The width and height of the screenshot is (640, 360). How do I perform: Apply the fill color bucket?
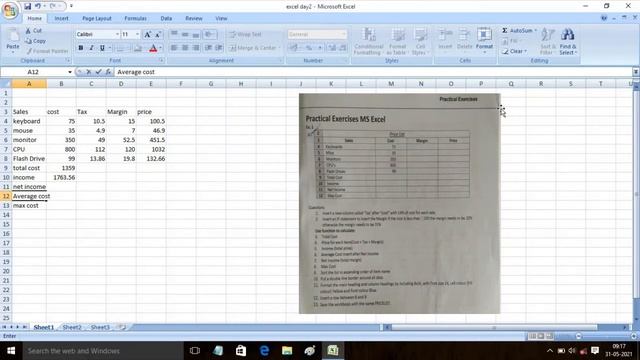click(138, 48)
